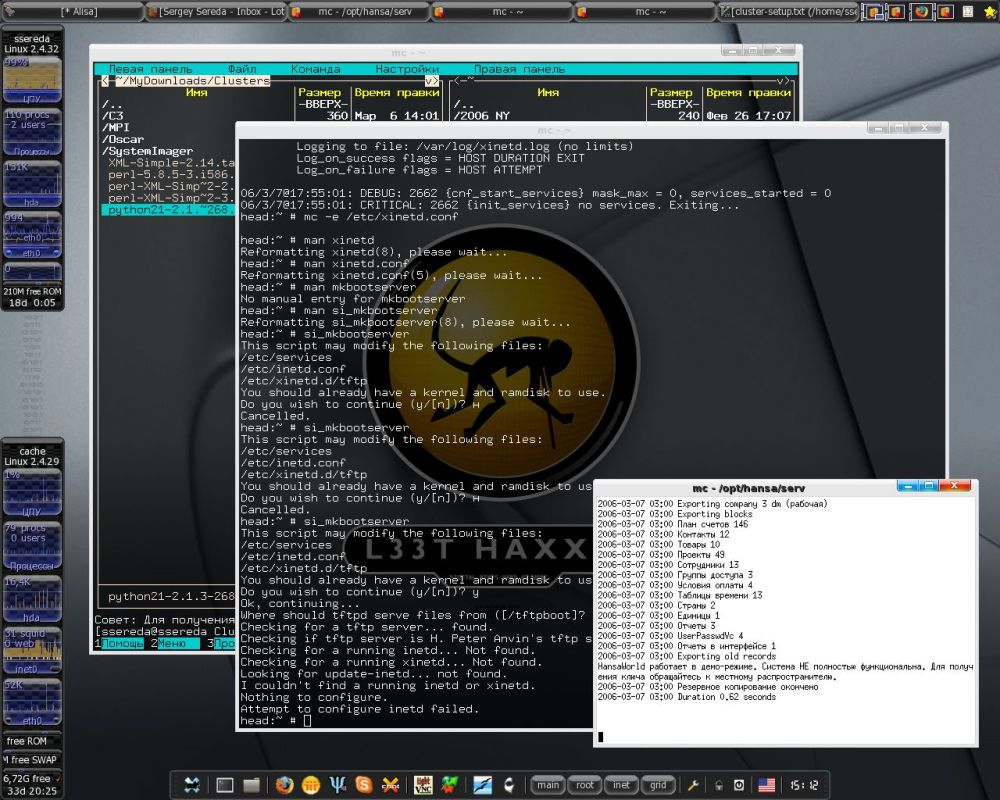Switch to the grid desktop button
Image resolution: width=1000 pixels, height=800 pixels.
tap(659, 785)
